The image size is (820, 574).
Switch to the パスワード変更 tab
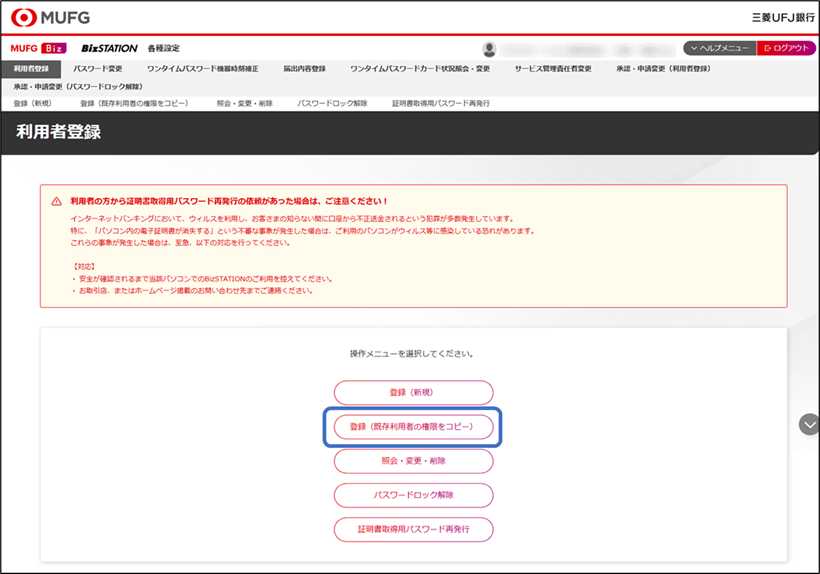(98, 69)
